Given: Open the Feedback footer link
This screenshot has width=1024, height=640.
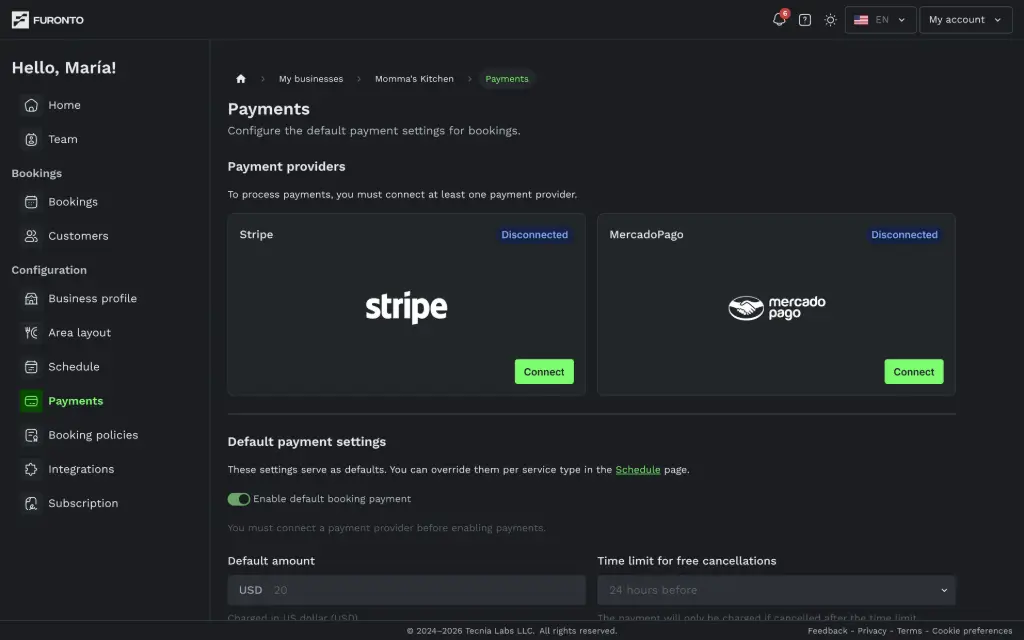Looking at the screenshot, I should [x=827, y=631].
